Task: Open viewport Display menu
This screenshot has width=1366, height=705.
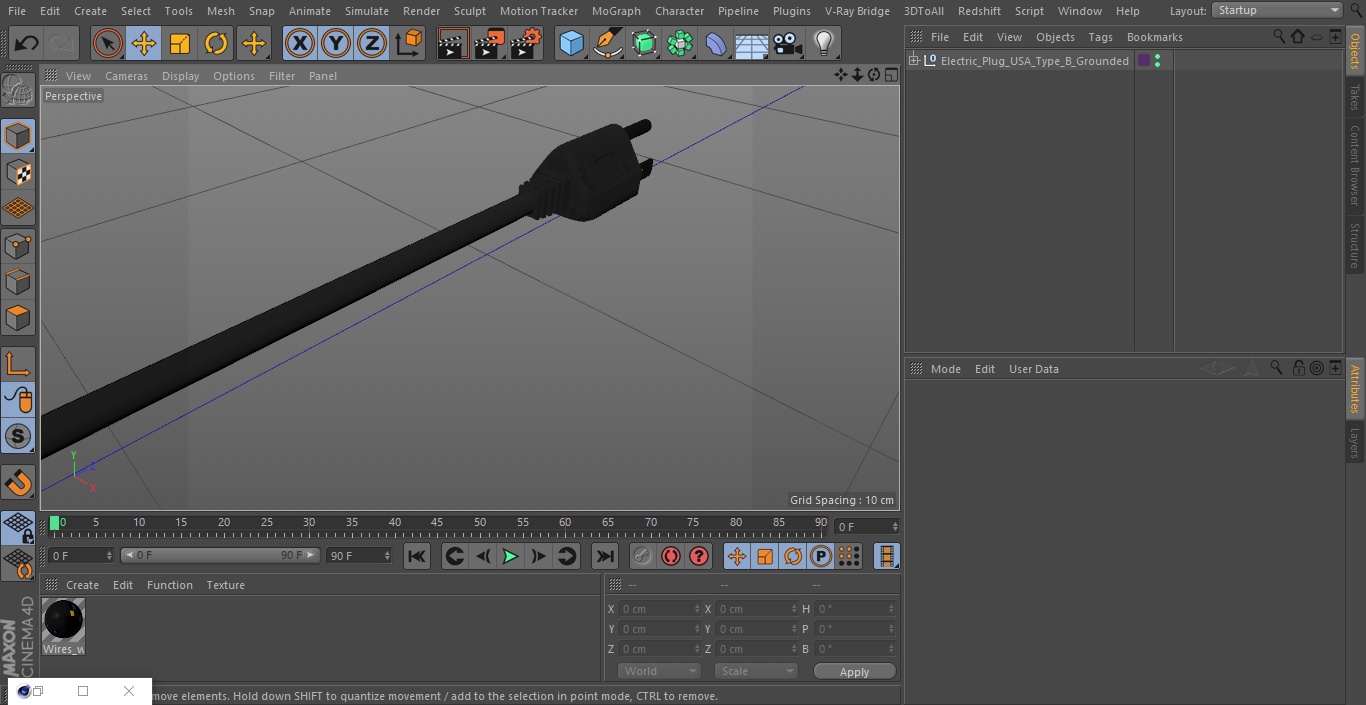Action: pos(180,76)
